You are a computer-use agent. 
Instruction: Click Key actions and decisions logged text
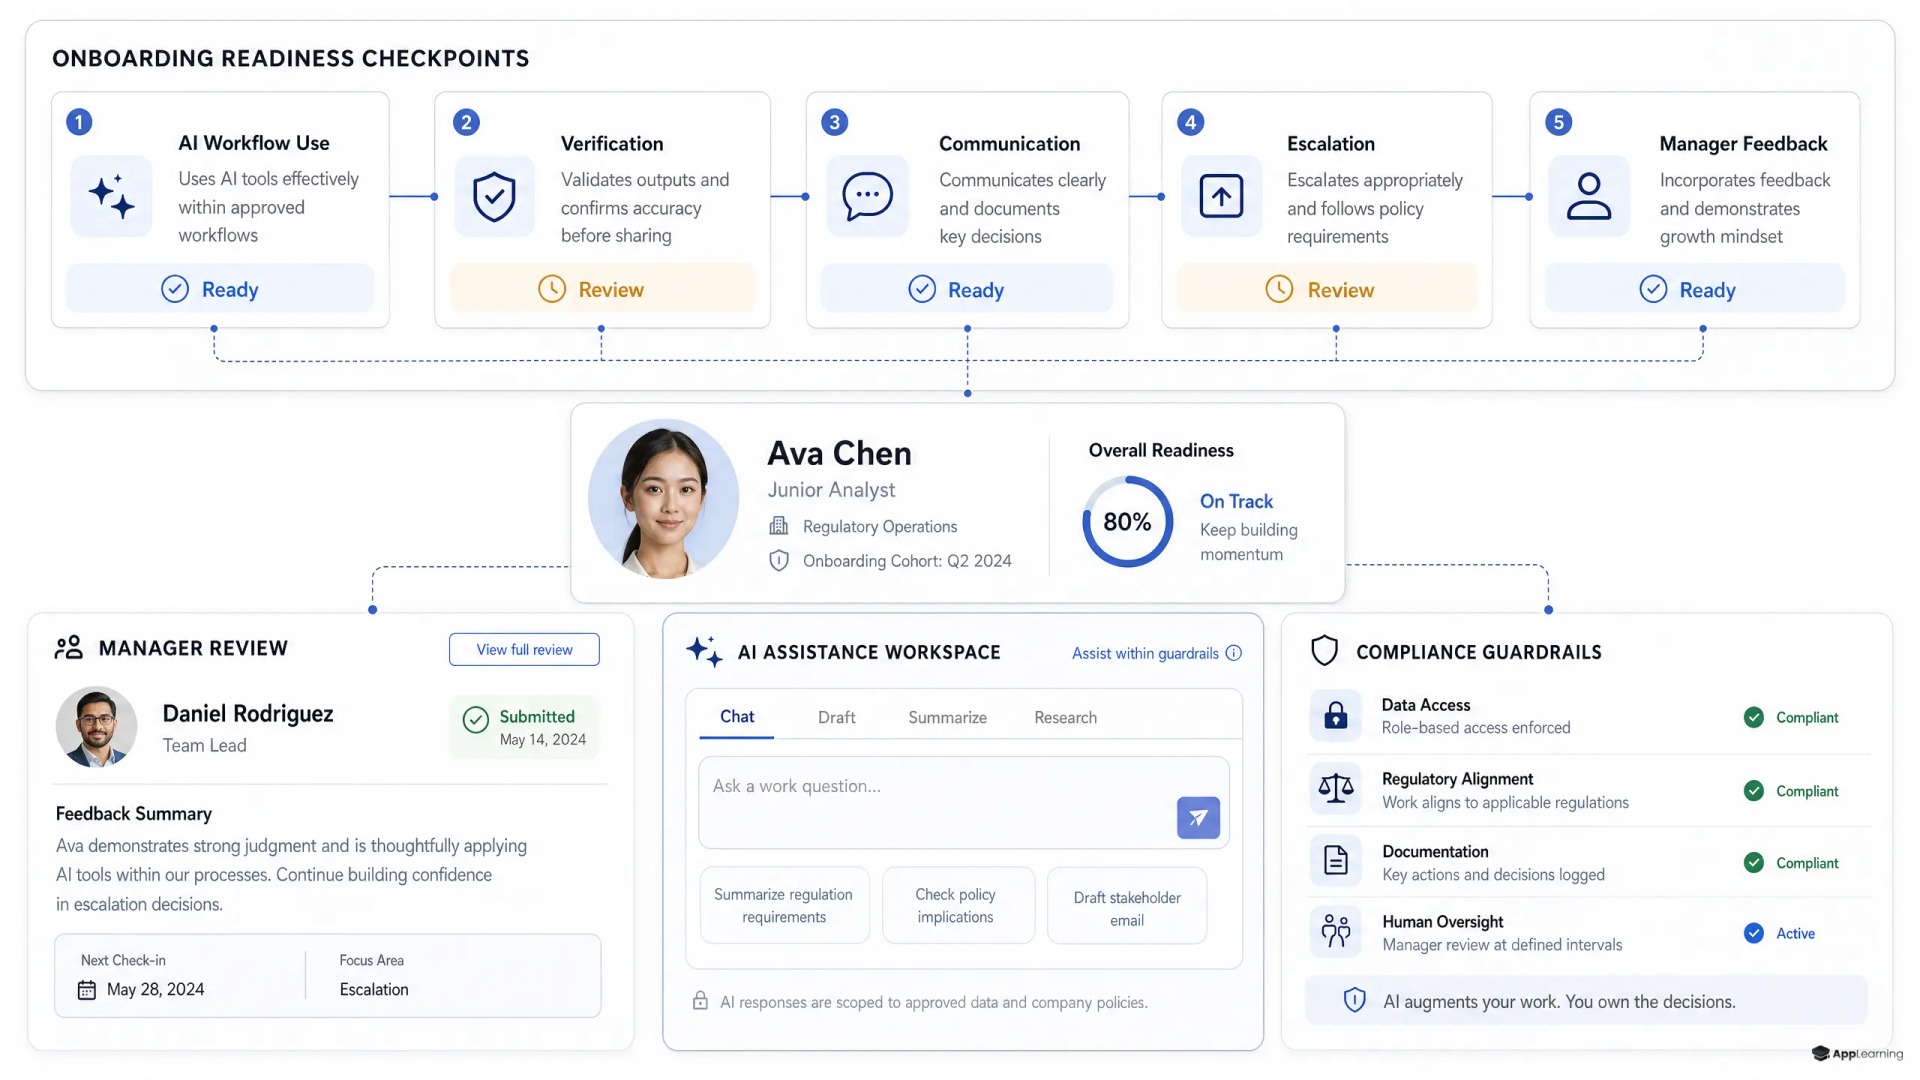pyautogui.click(x=1493, y=875)
